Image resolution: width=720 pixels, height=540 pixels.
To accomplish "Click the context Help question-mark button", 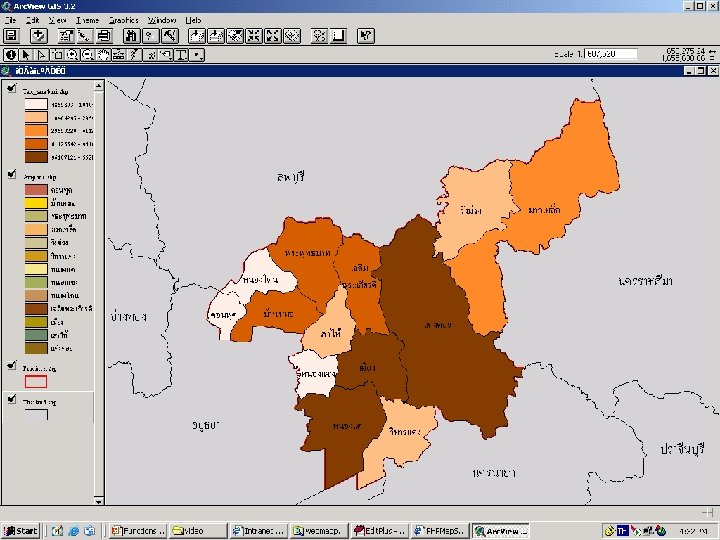I will click(366, 36).
